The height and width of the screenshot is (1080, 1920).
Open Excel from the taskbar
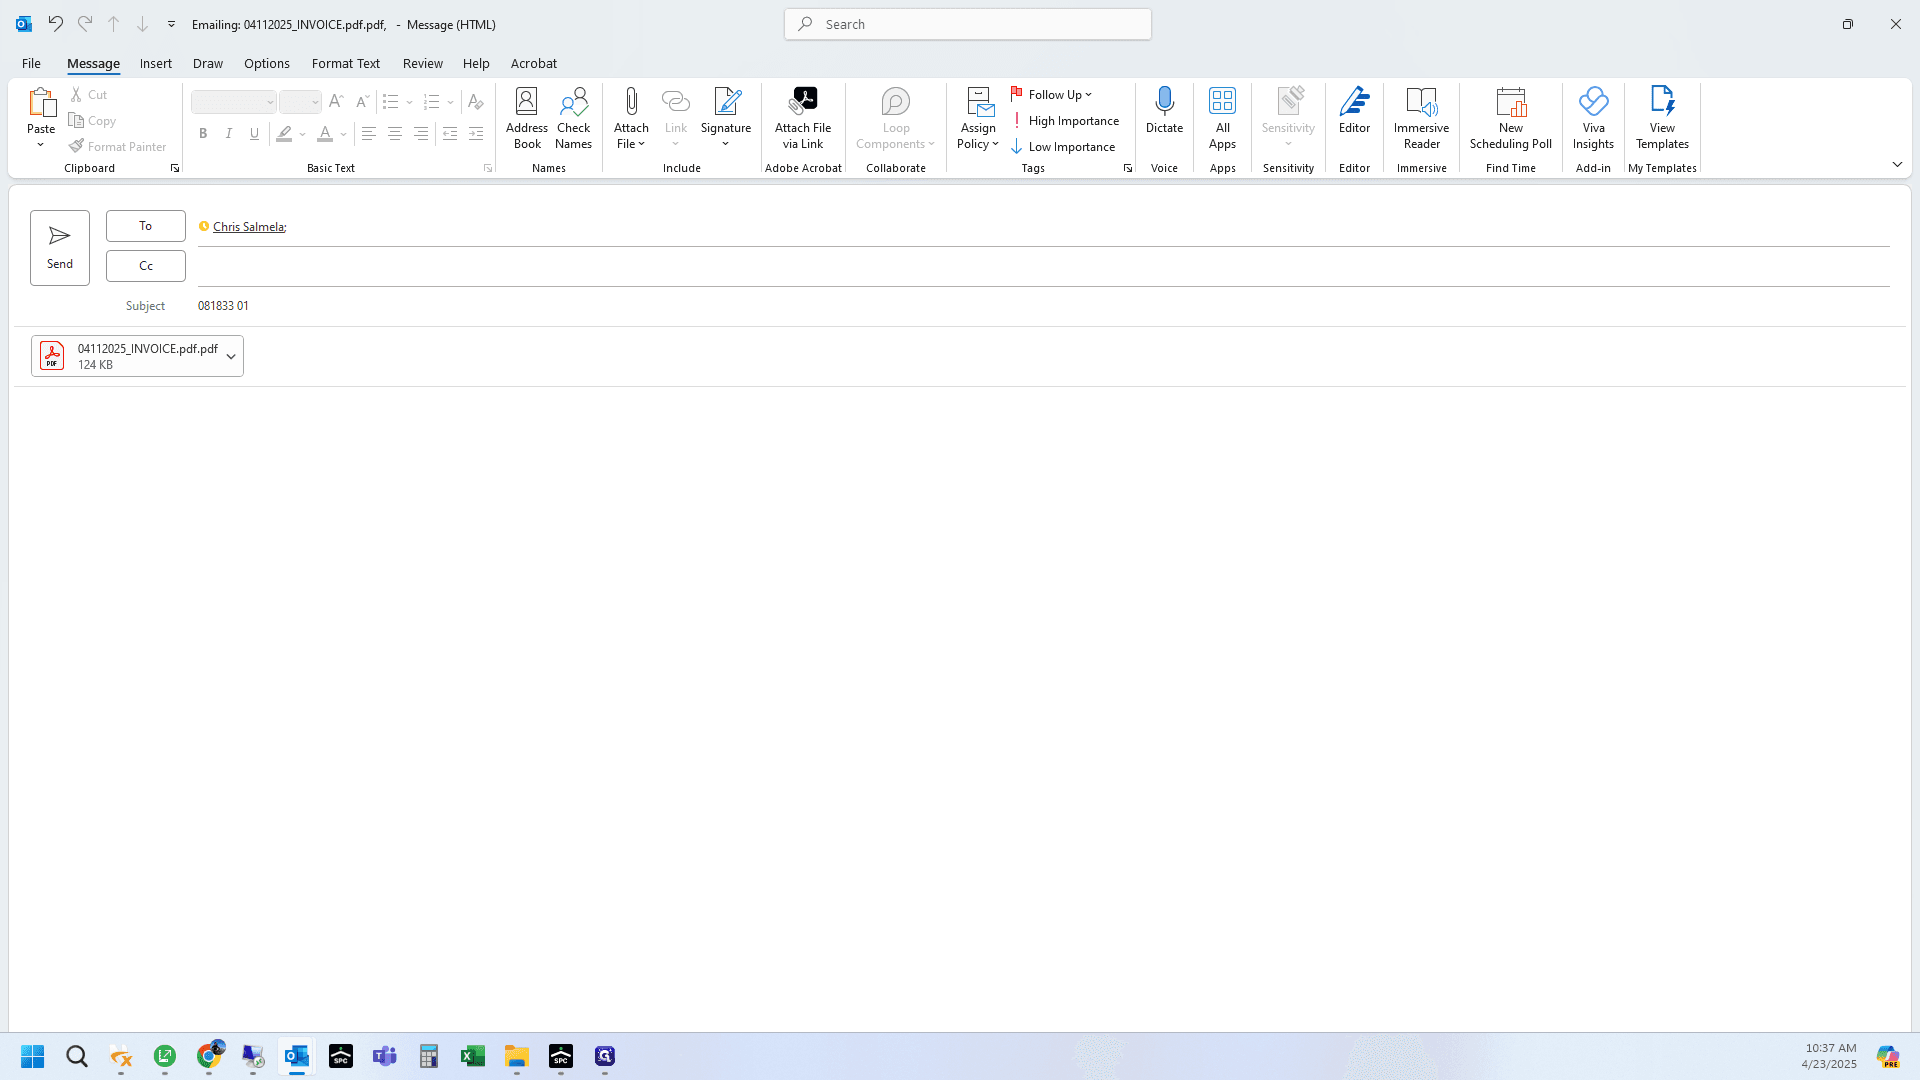pos(472,1056)
